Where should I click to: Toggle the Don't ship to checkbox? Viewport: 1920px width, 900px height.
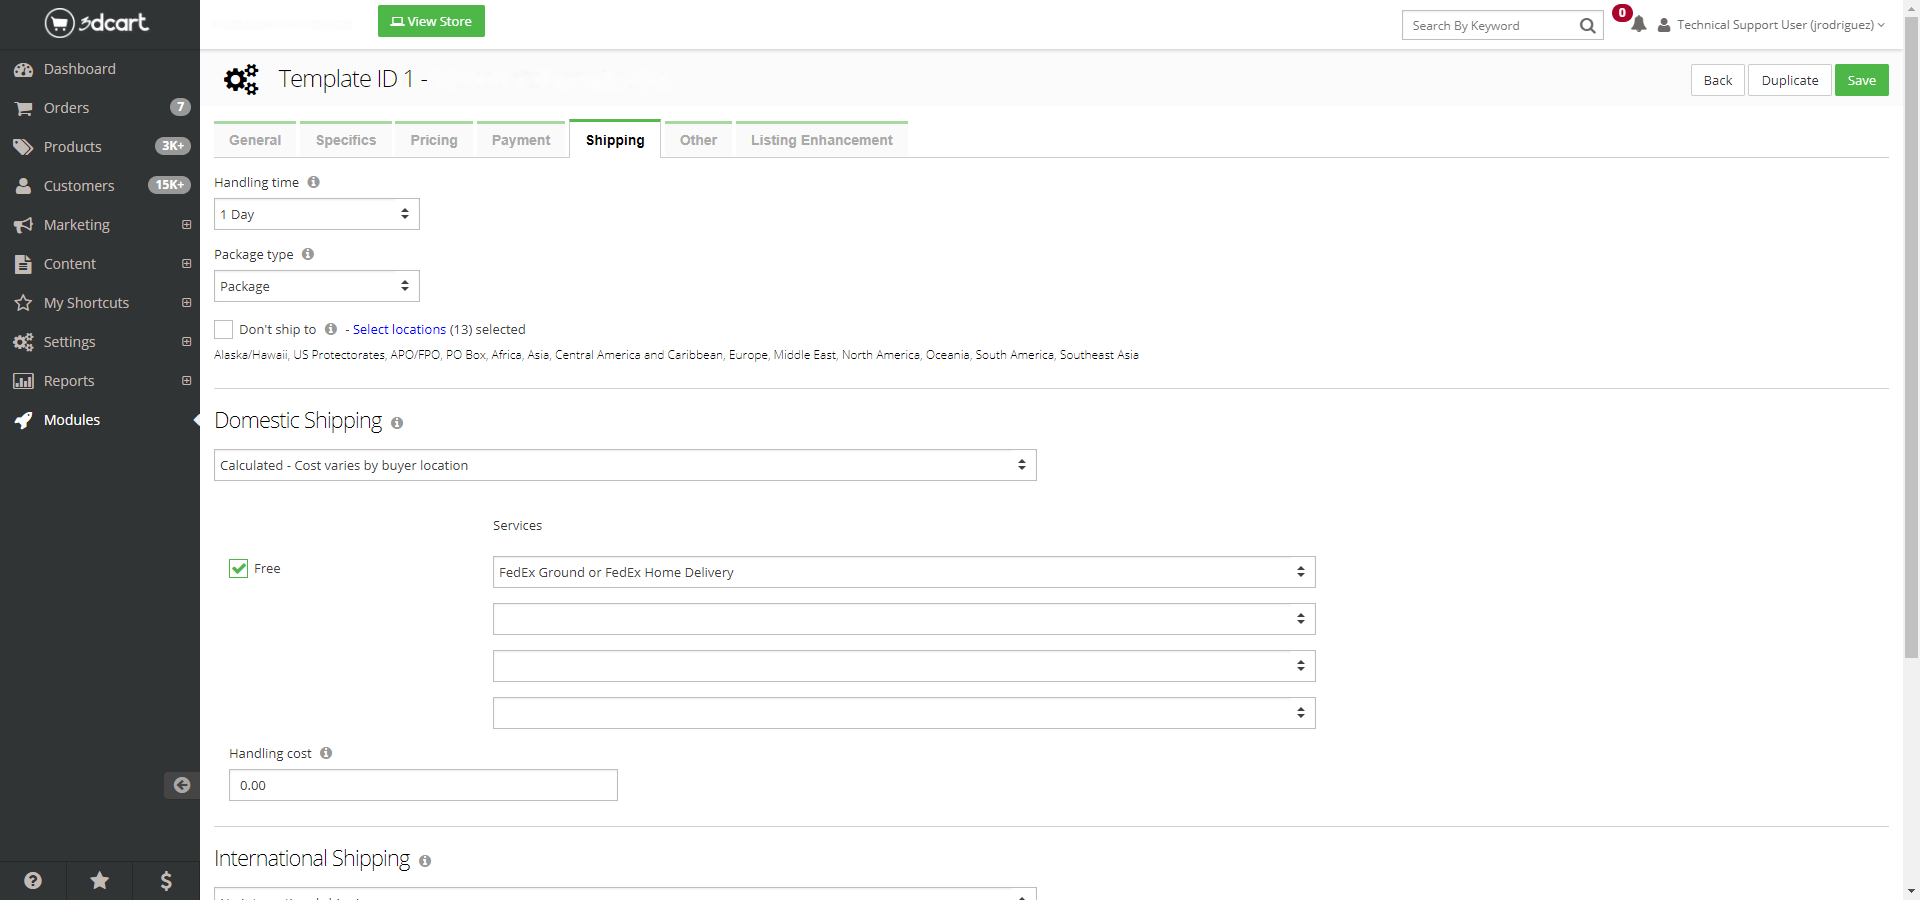[x=224, y=329]
